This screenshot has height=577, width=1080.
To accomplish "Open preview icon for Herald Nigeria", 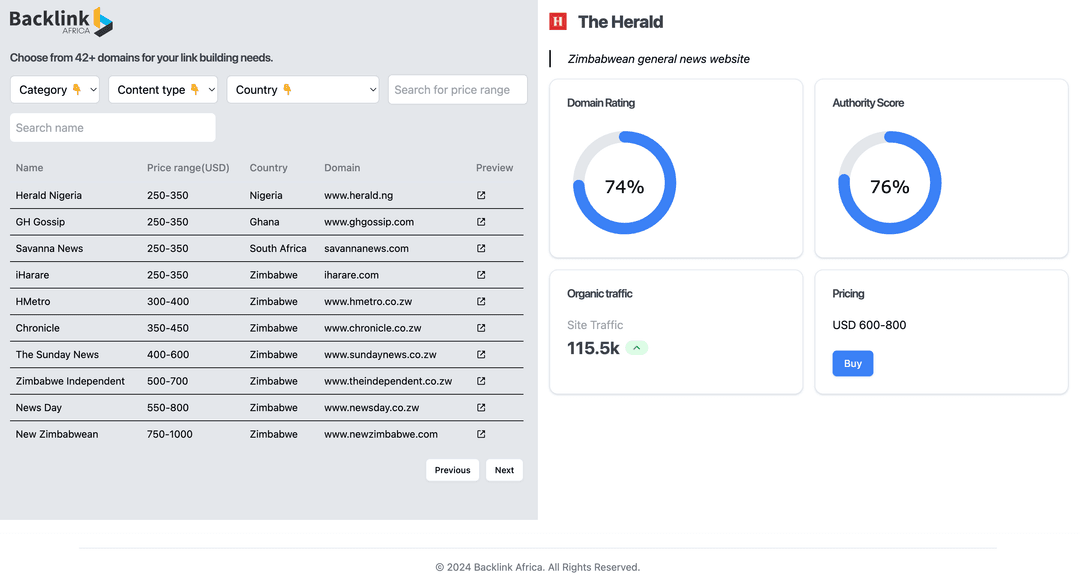I will [x=481, y=196].
